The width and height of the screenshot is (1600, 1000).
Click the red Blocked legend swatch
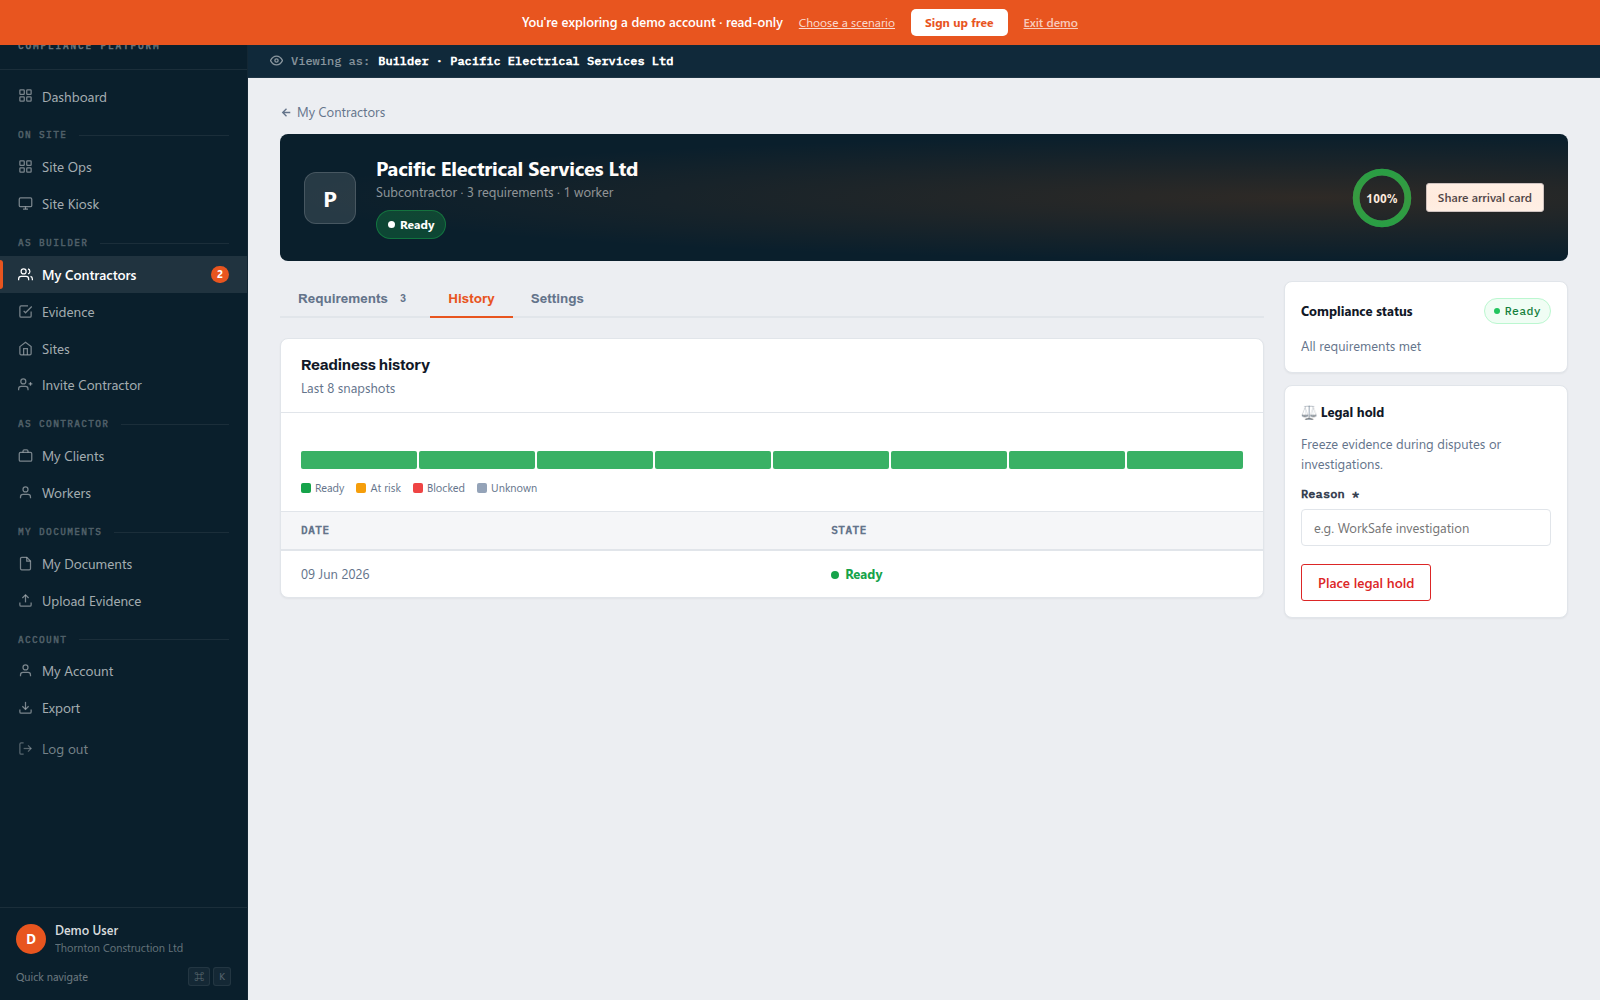tap(418, 488)
